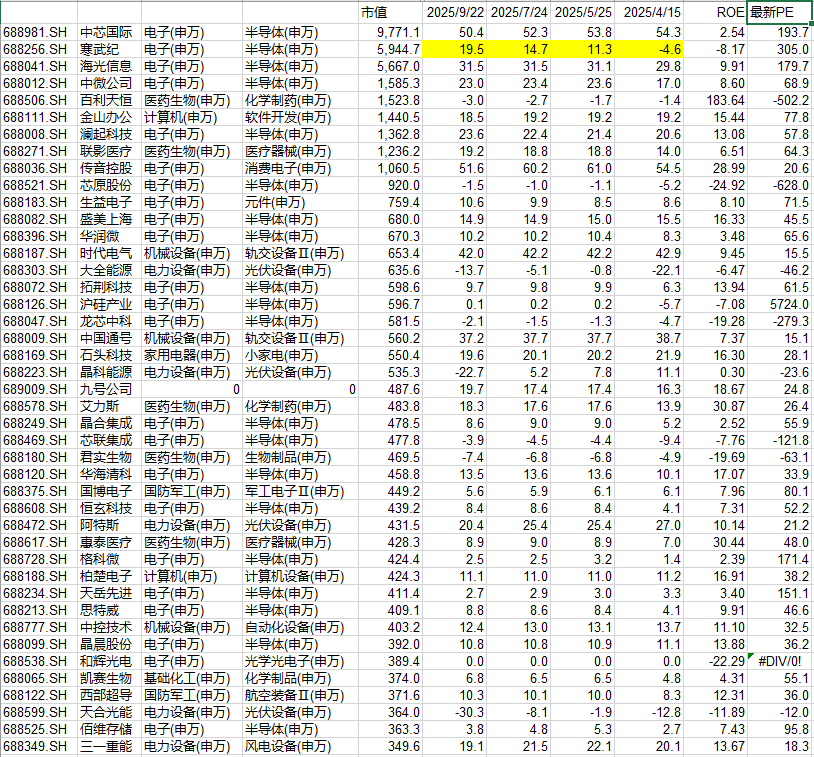Click stock code 688012.SH

(39, 84)
